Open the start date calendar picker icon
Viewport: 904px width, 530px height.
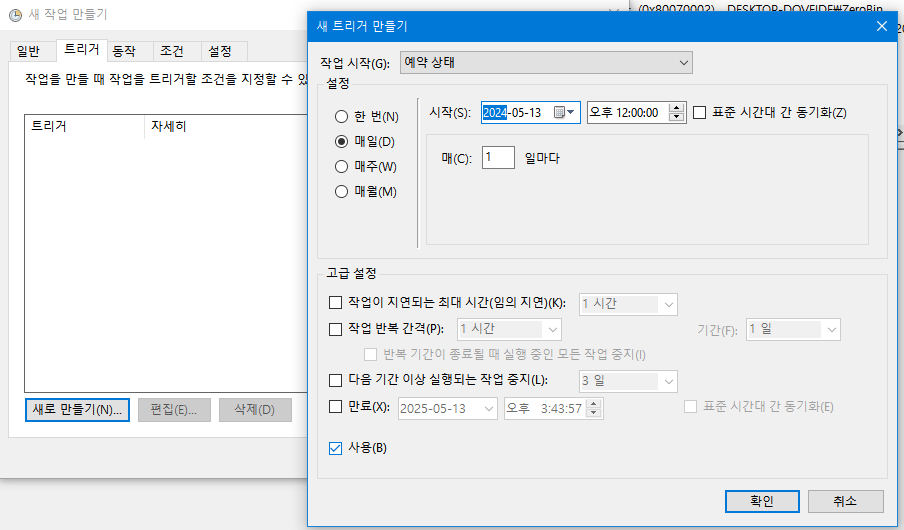point(564,112)
